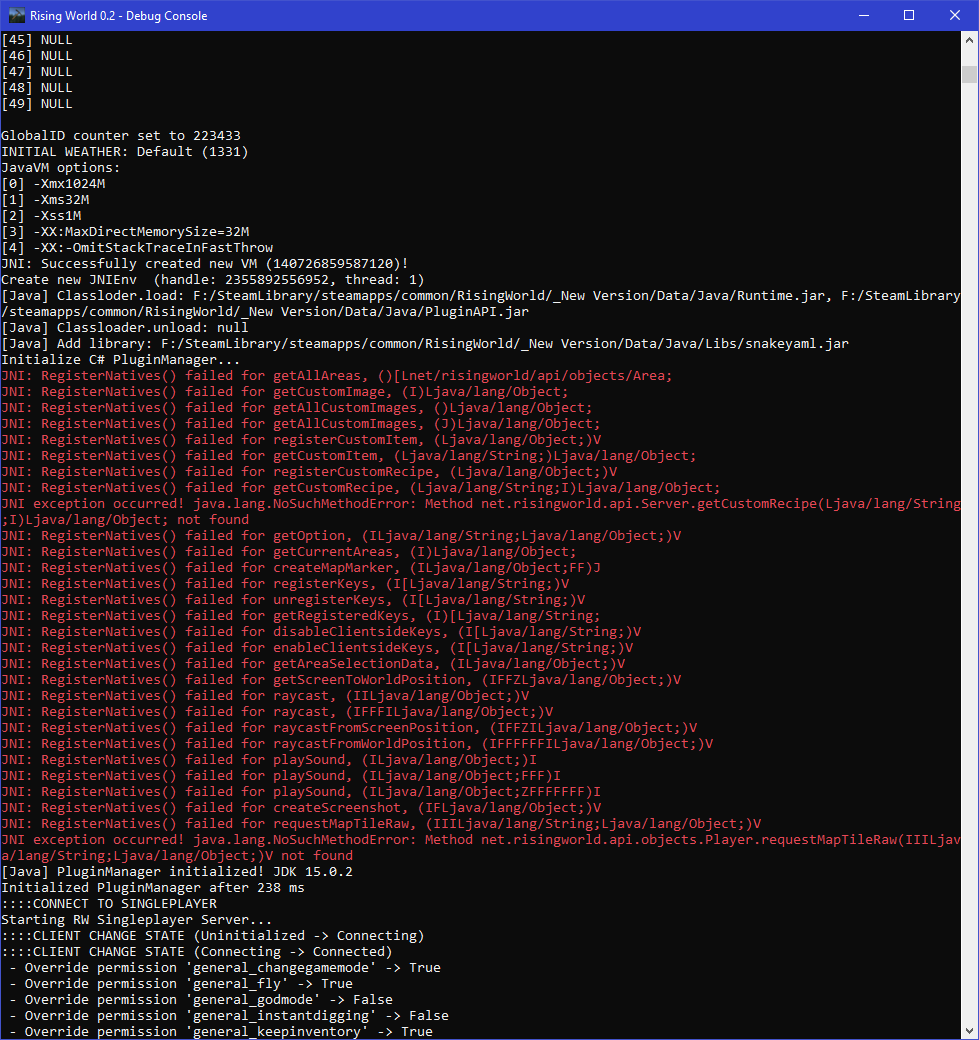The image size is (979, 1040).
Task: Click the scrollbar up arrow
Action: coord(969,40)
